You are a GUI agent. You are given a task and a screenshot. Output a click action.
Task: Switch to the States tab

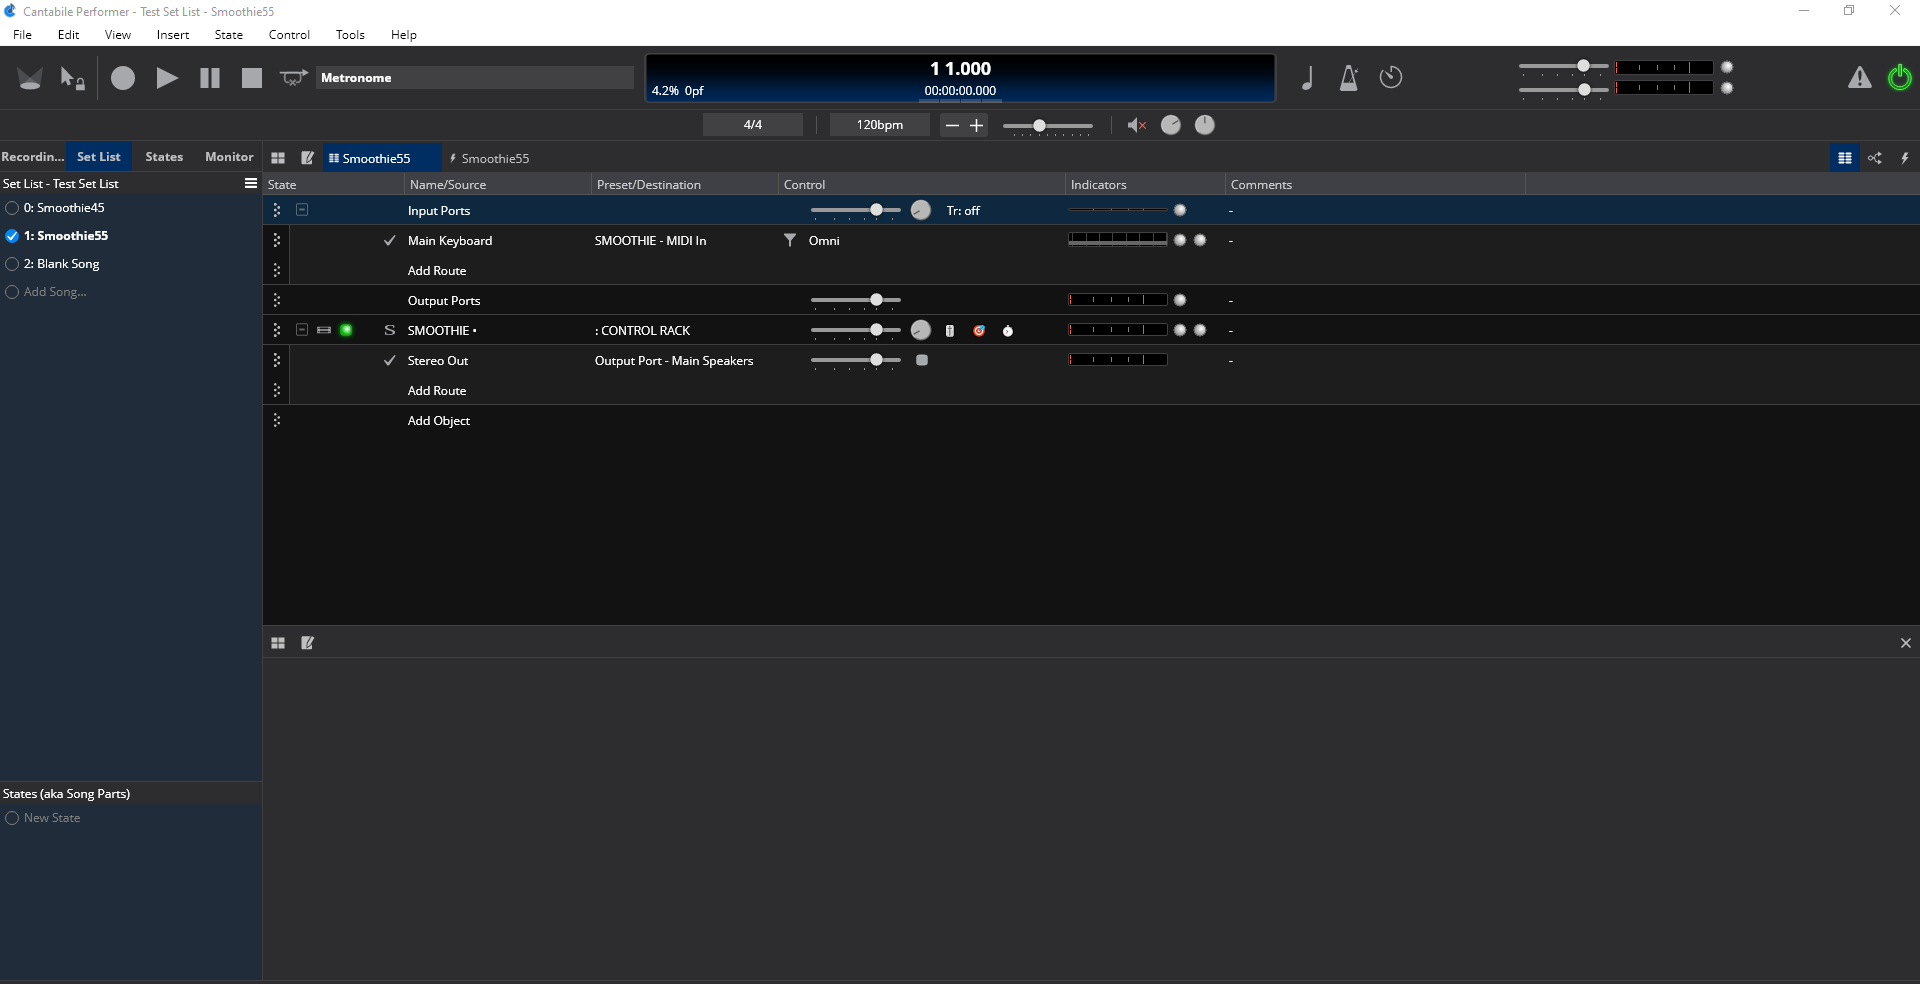click(x=164, y=157)
